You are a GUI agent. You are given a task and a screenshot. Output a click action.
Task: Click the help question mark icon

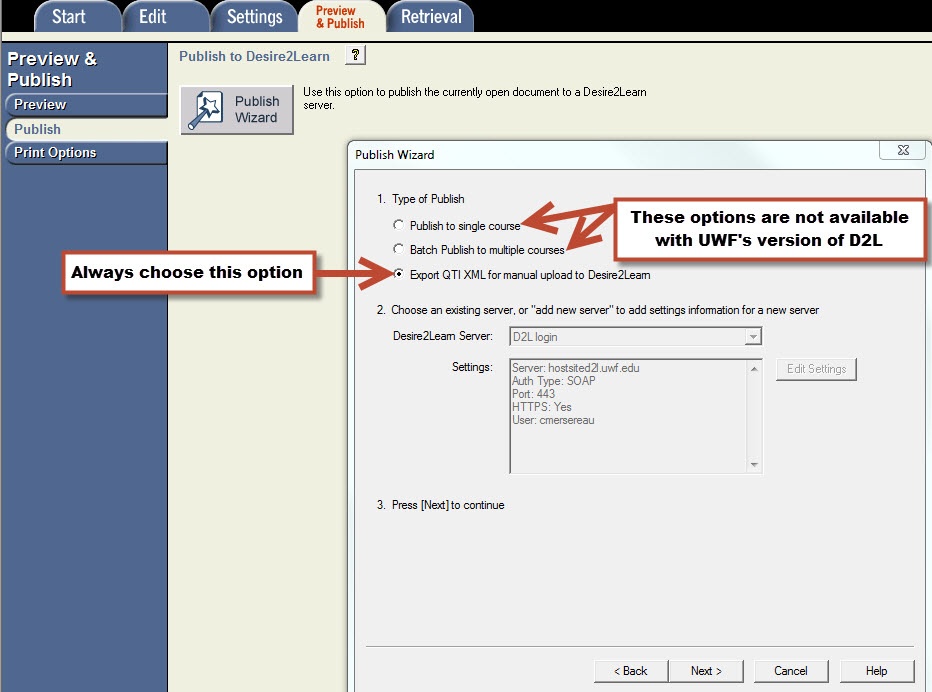(x=355, y=56)
